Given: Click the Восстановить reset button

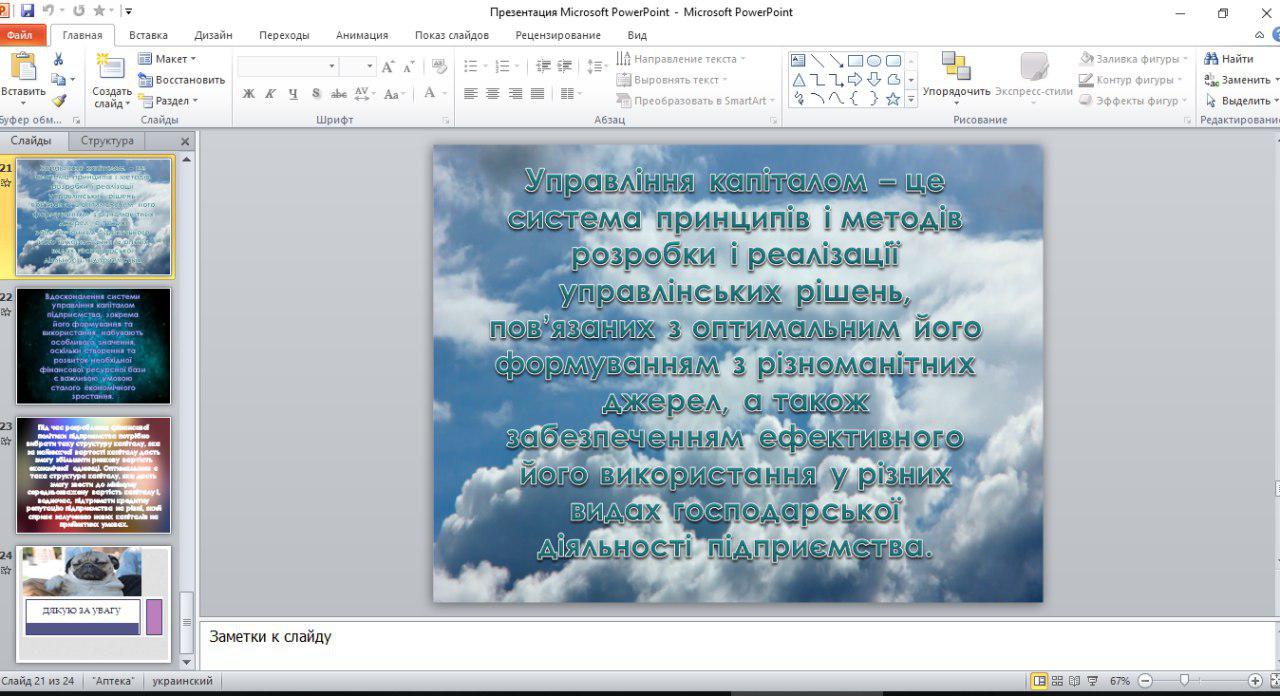Looking at the screenshot, I should [182, 80].
